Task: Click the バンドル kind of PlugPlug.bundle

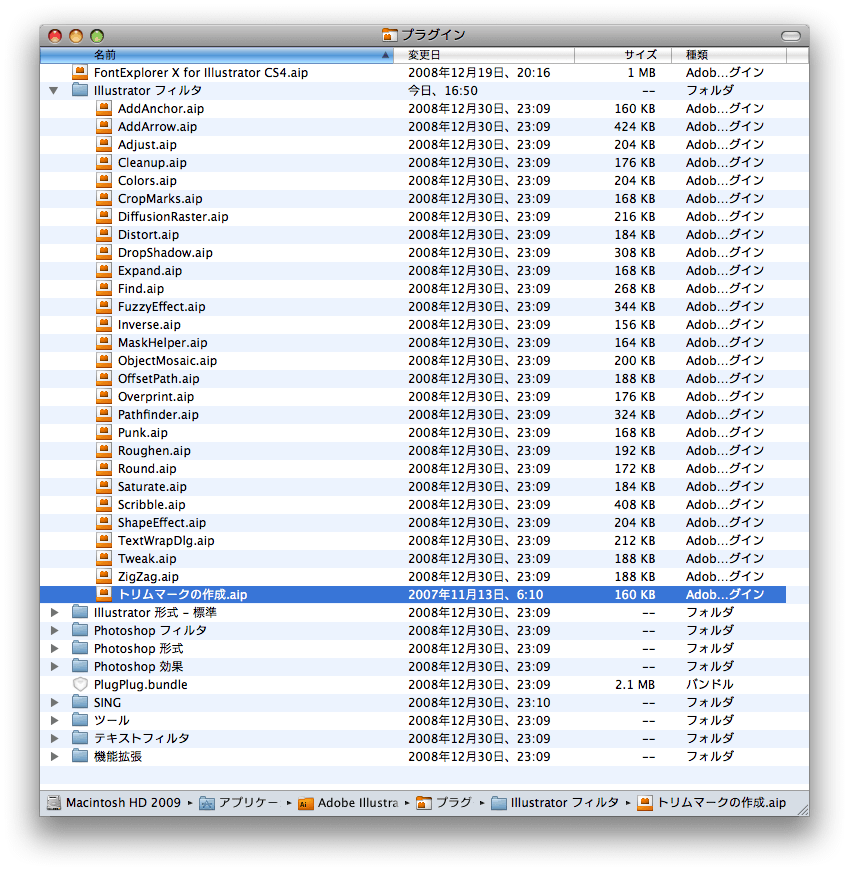Action: click(x=710, y=684)
